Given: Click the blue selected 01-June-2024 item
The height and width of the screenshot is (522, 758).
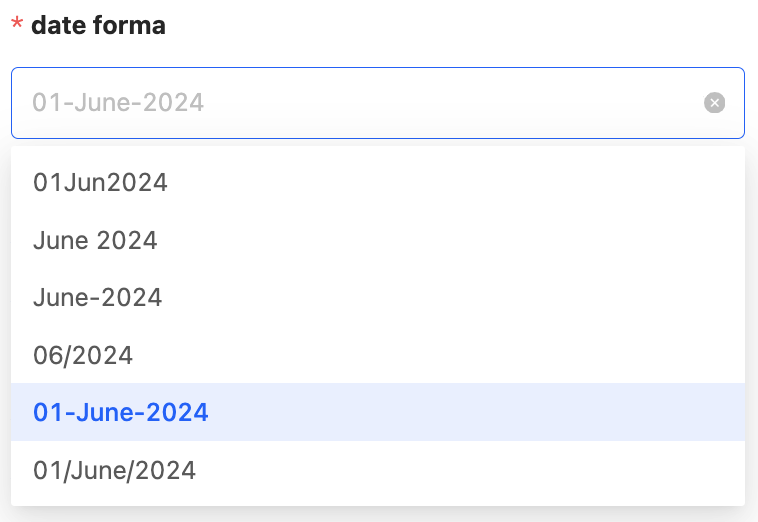Looking at the screenshot, I should [121, 412].
